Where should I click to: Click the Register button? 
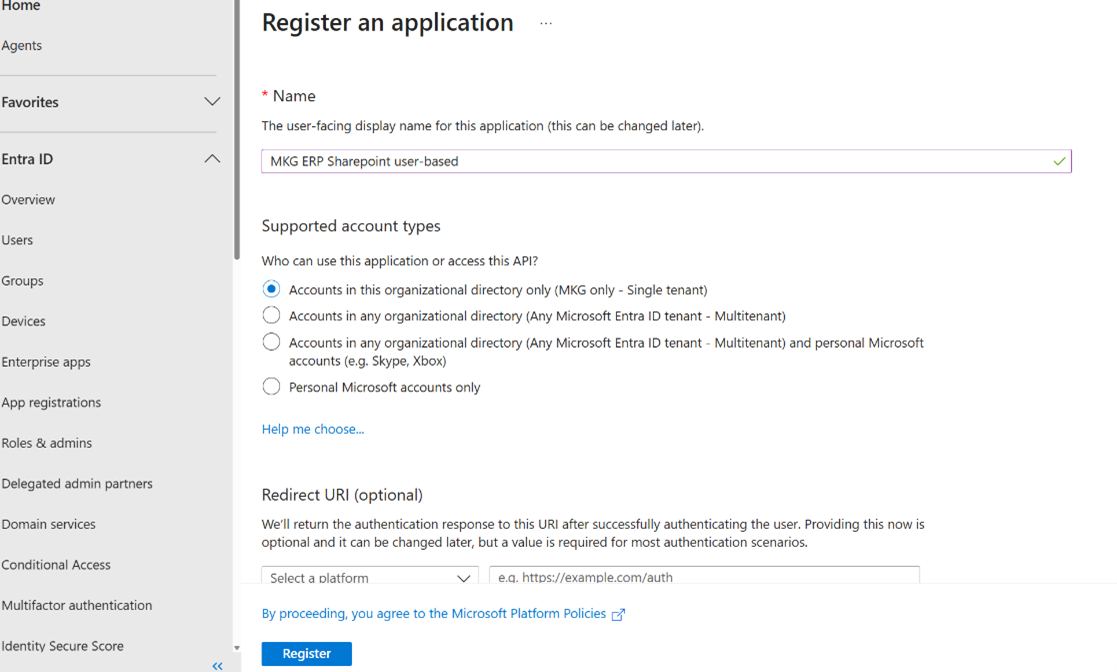pyautogui.click(x=306, y=653)
